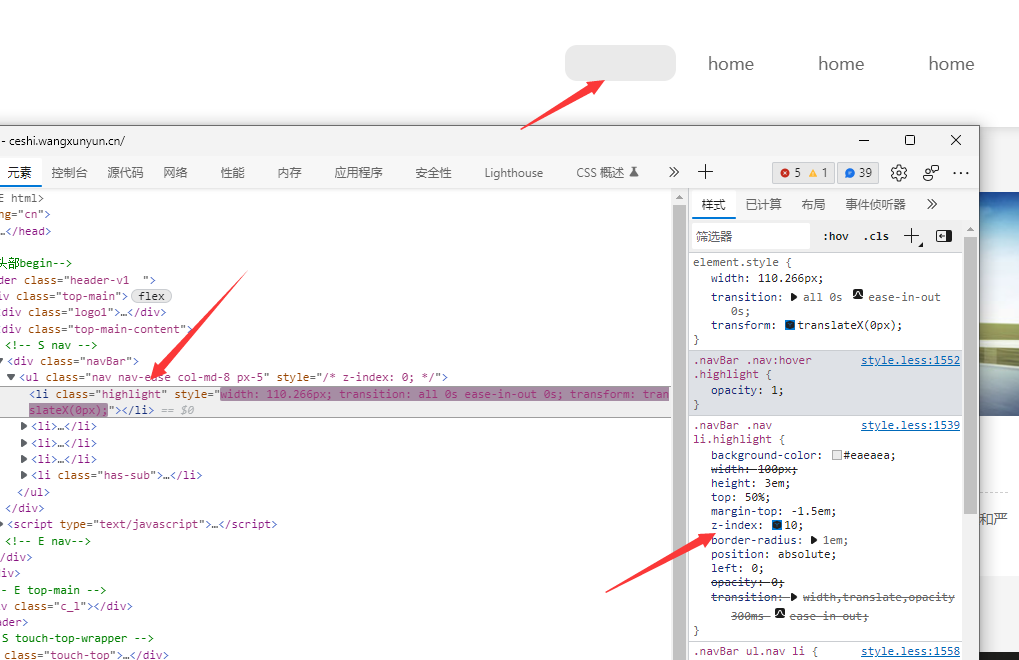The width and height of the screenshot is (1019, 660).
Task: Open style.less:1539 source link
Action: [910, 425]
